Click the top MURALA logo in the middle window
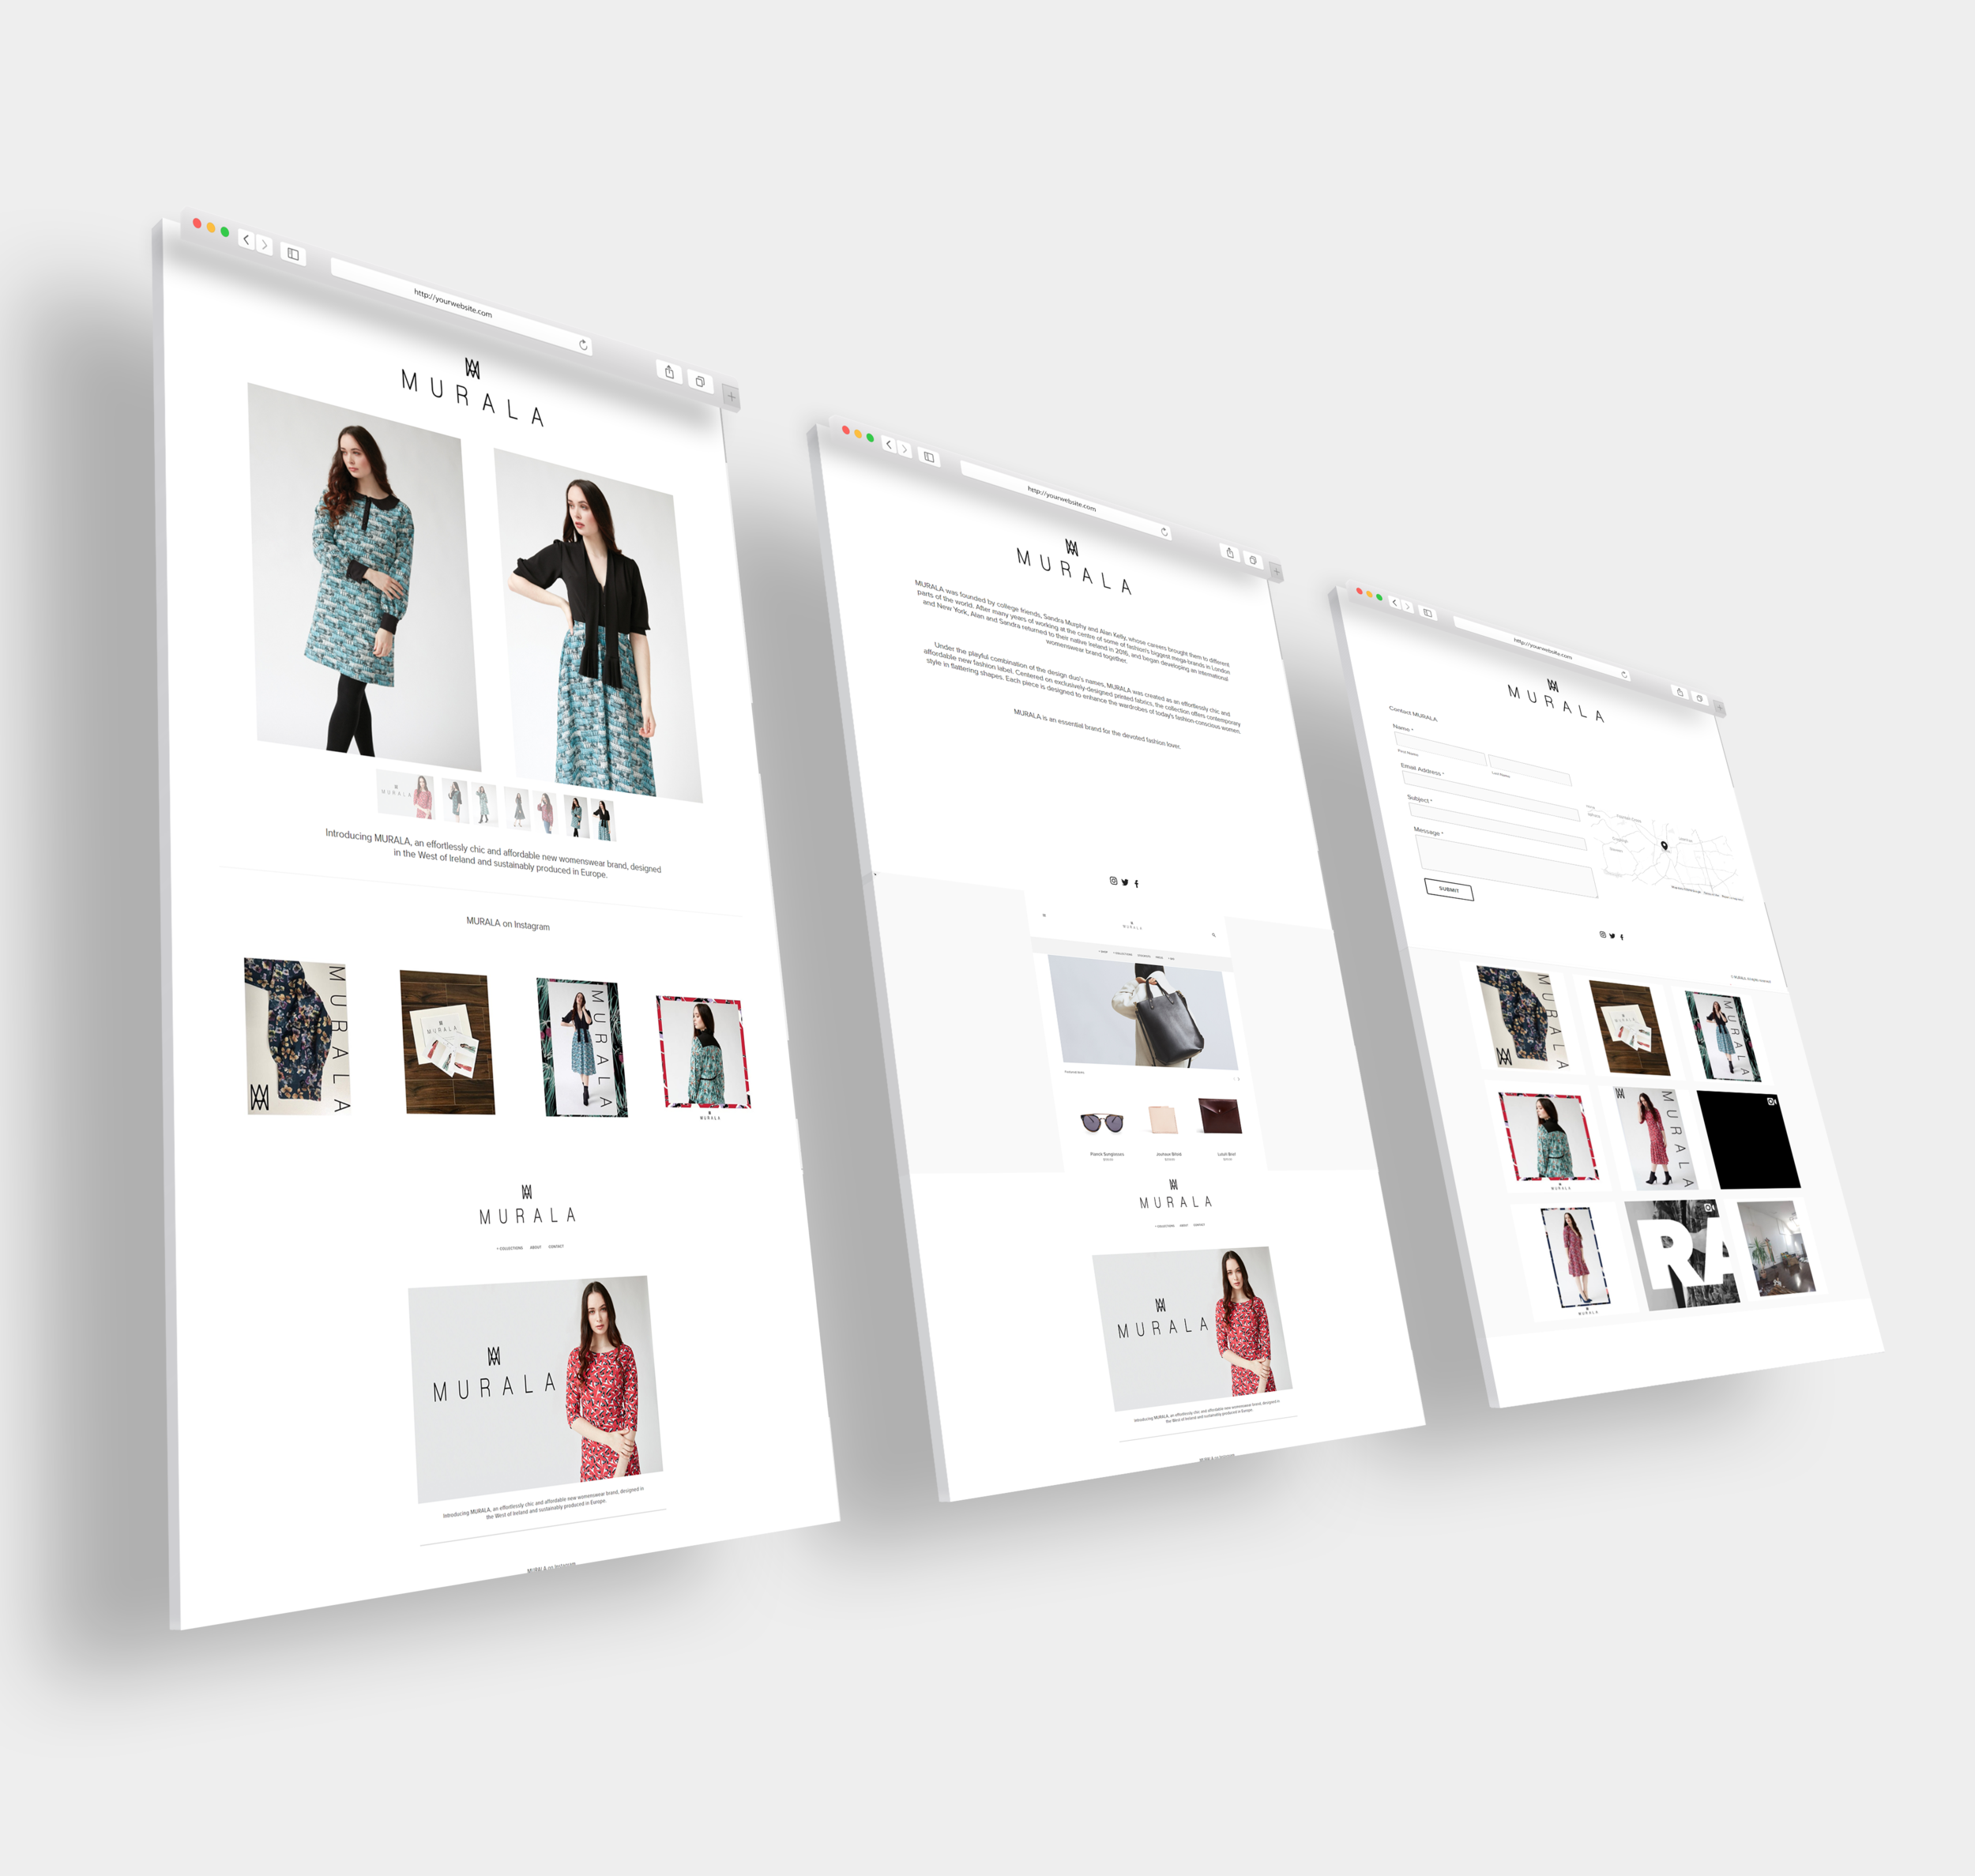1975x1876 pixels. (x=1073, y=567)
